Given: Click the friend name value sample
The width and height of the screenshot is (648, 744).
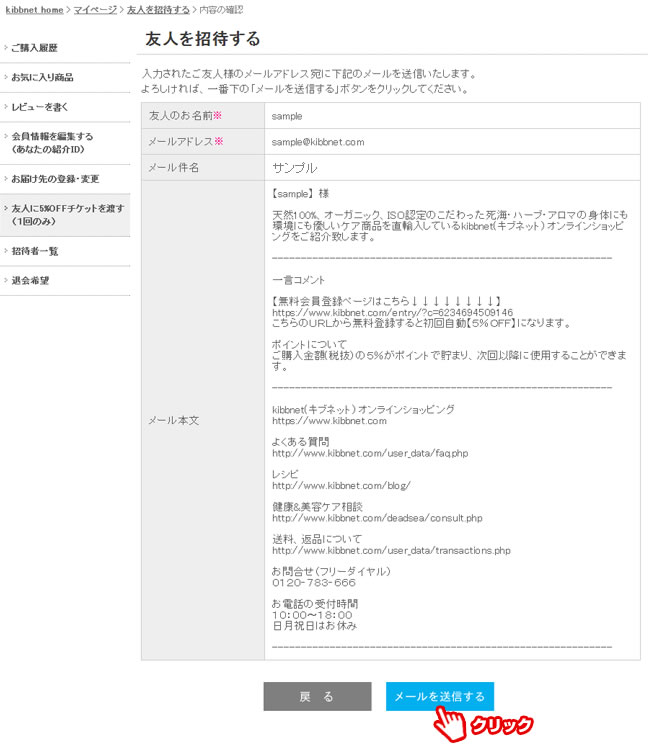Looking at the screenshot, I should click(287, 116).
